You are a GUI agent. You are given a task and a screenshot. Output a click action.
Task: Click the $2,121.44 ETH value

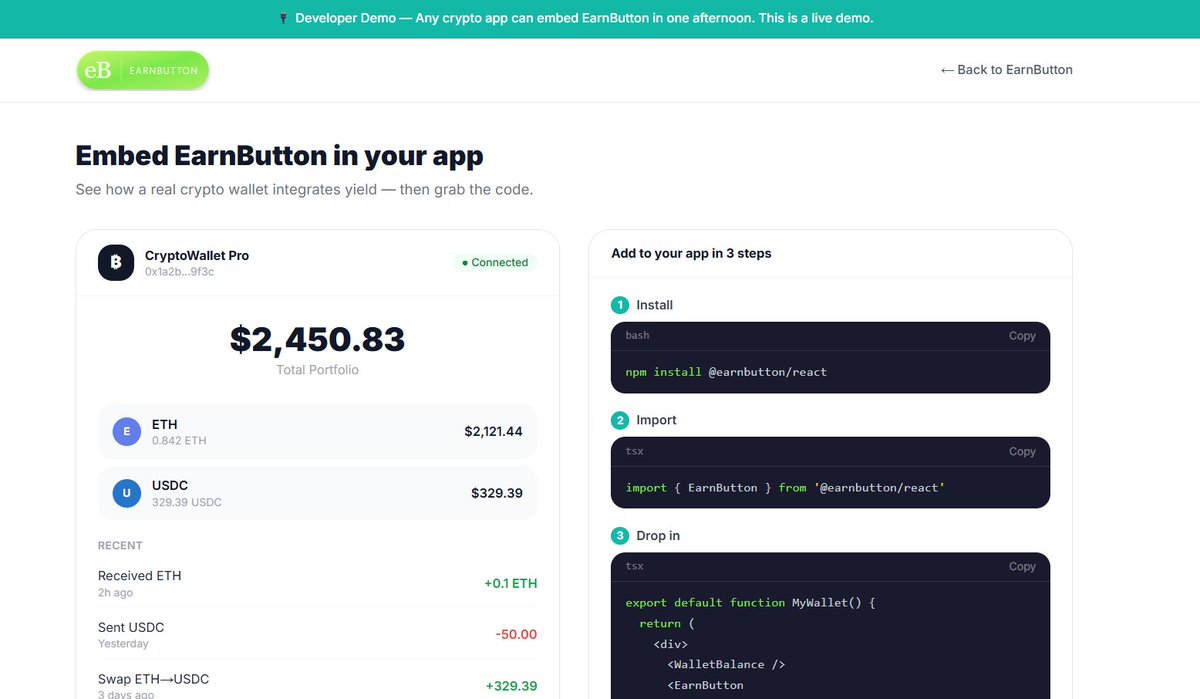pos(493,432)
